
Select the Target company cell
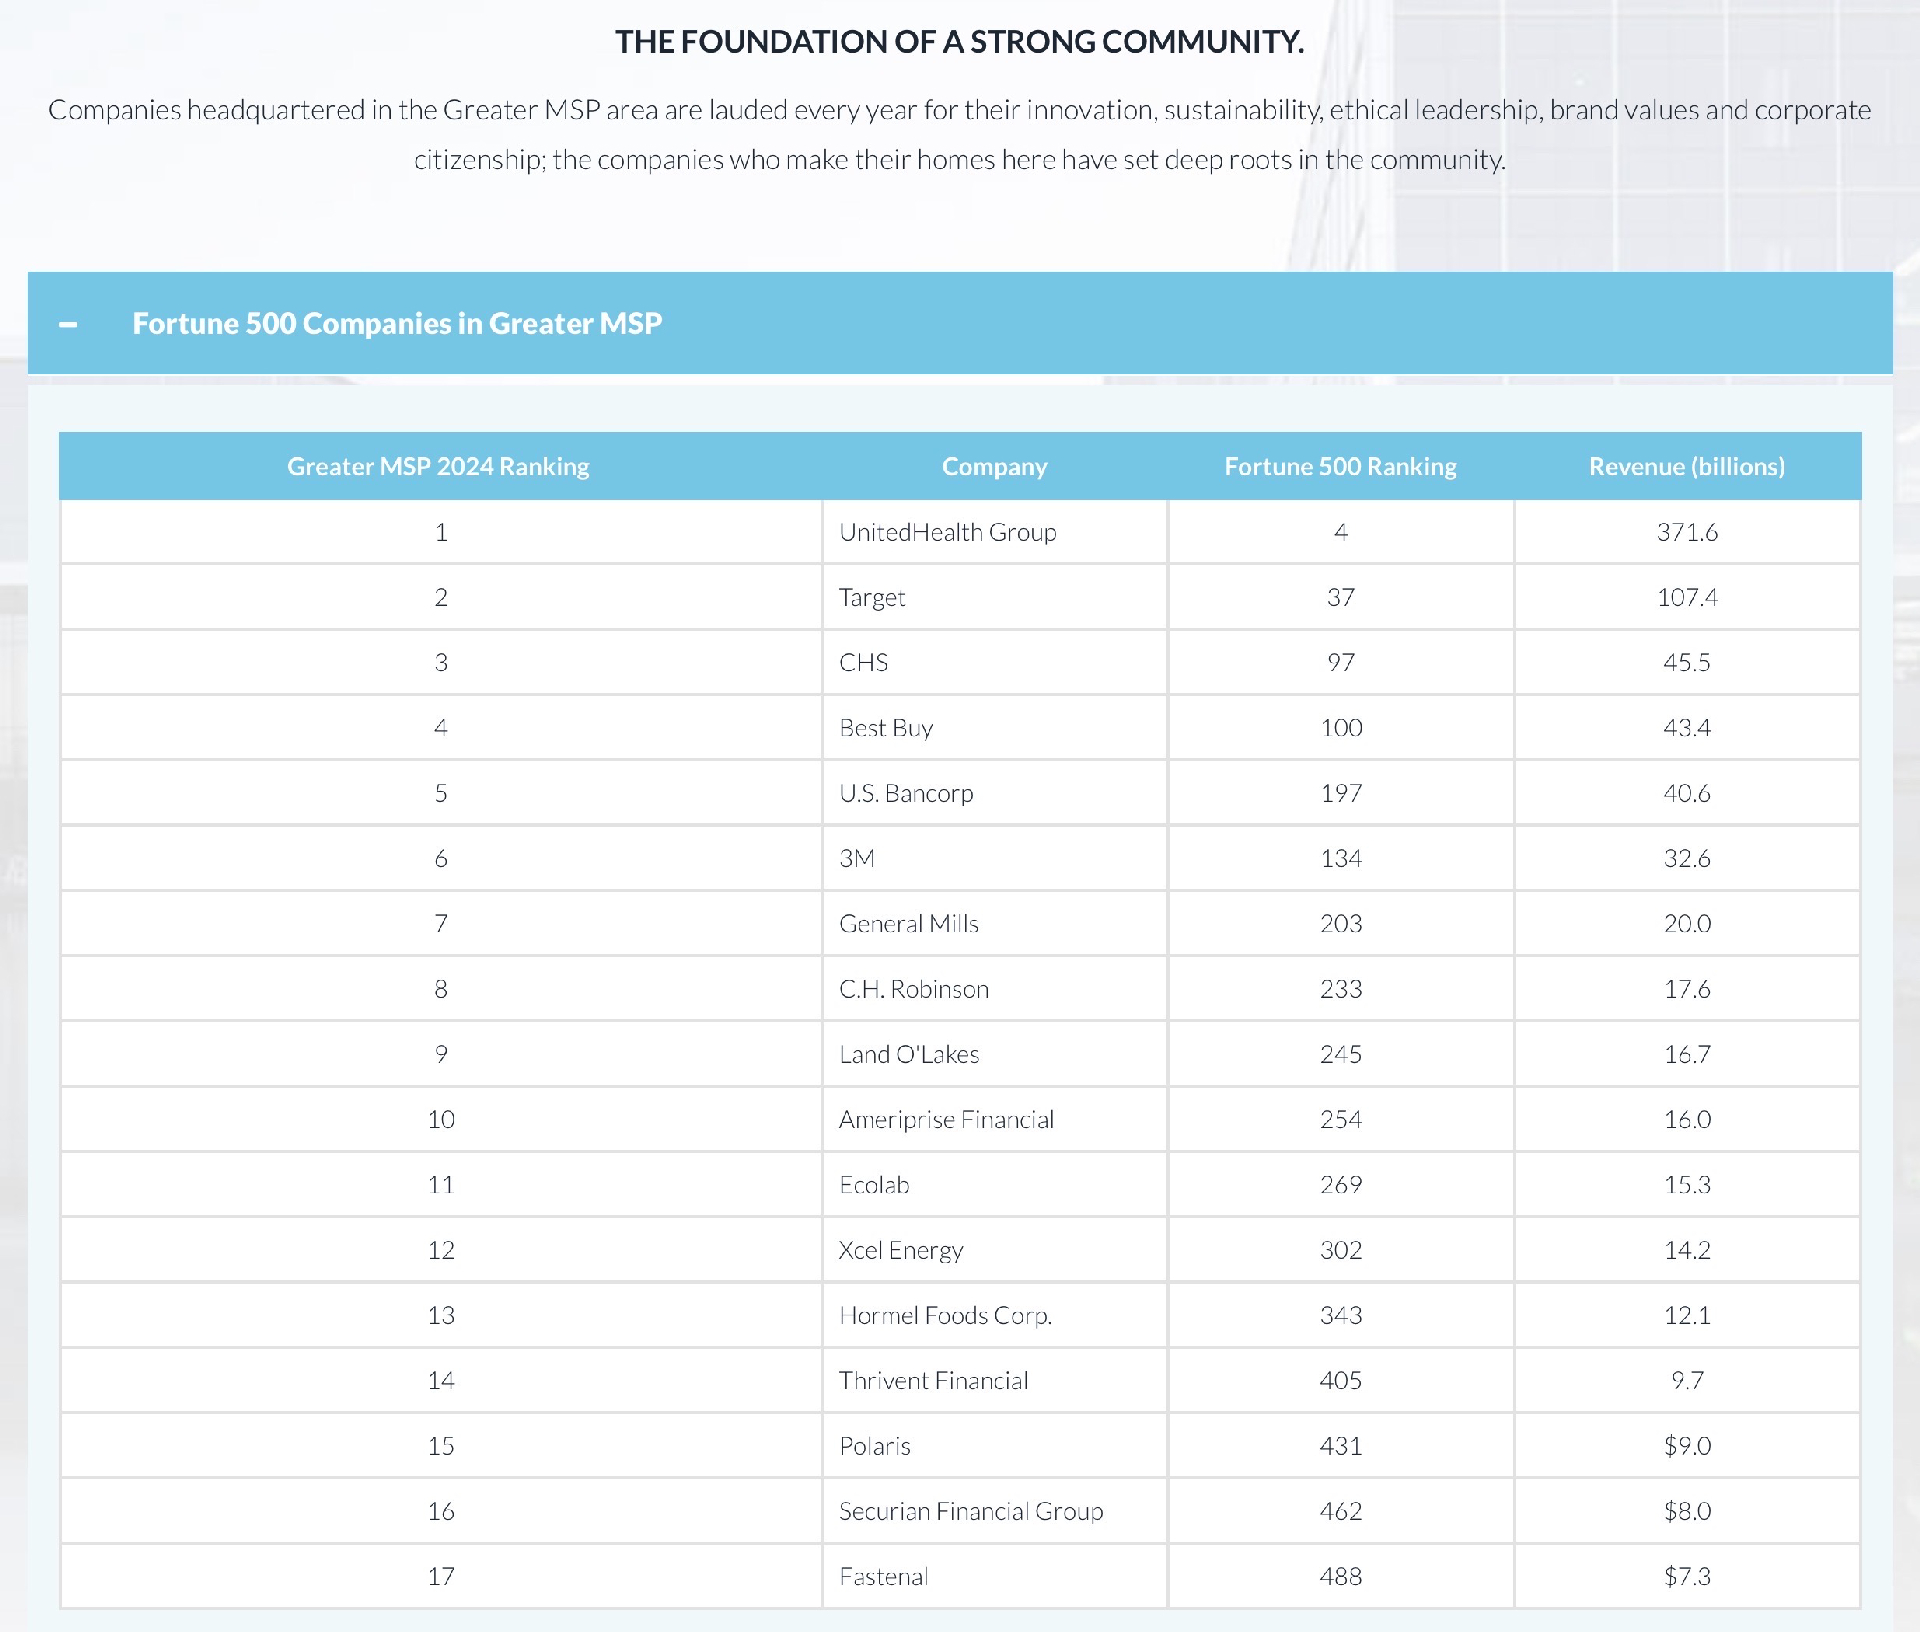coord(872,597)
